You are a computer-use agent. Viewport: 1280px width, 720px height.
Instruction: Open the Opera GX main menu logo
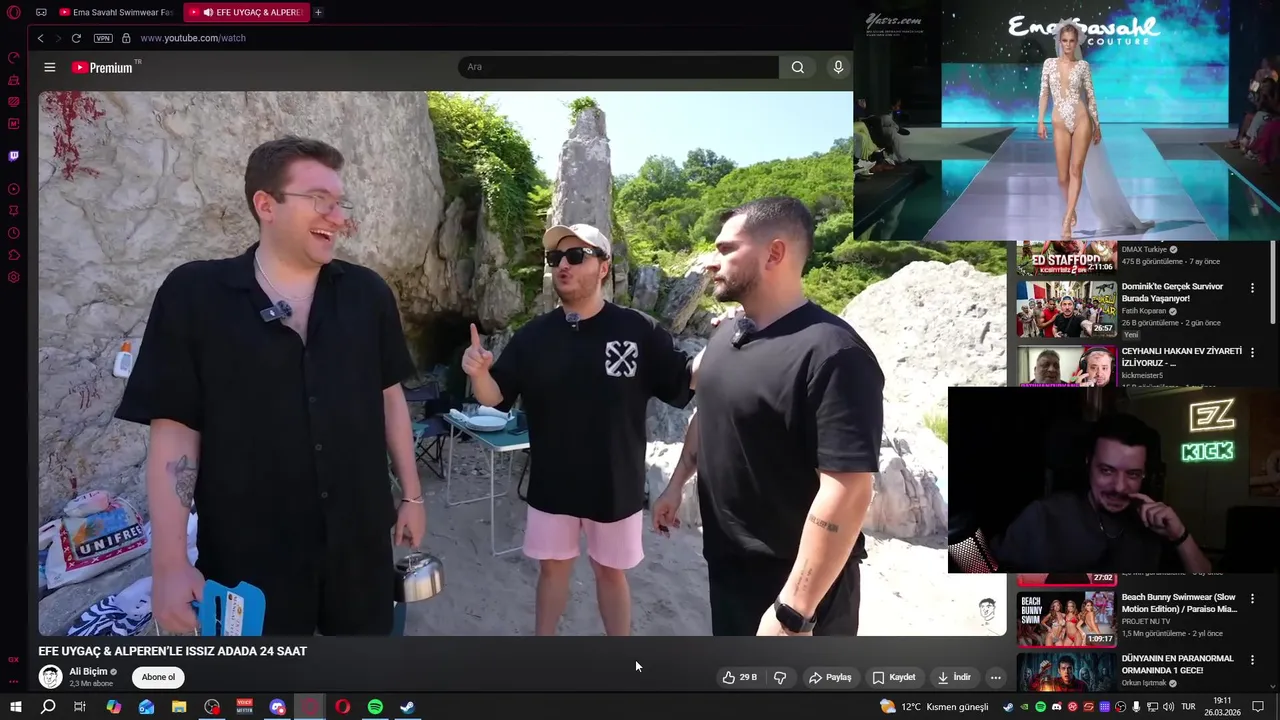tap(14, 12)
